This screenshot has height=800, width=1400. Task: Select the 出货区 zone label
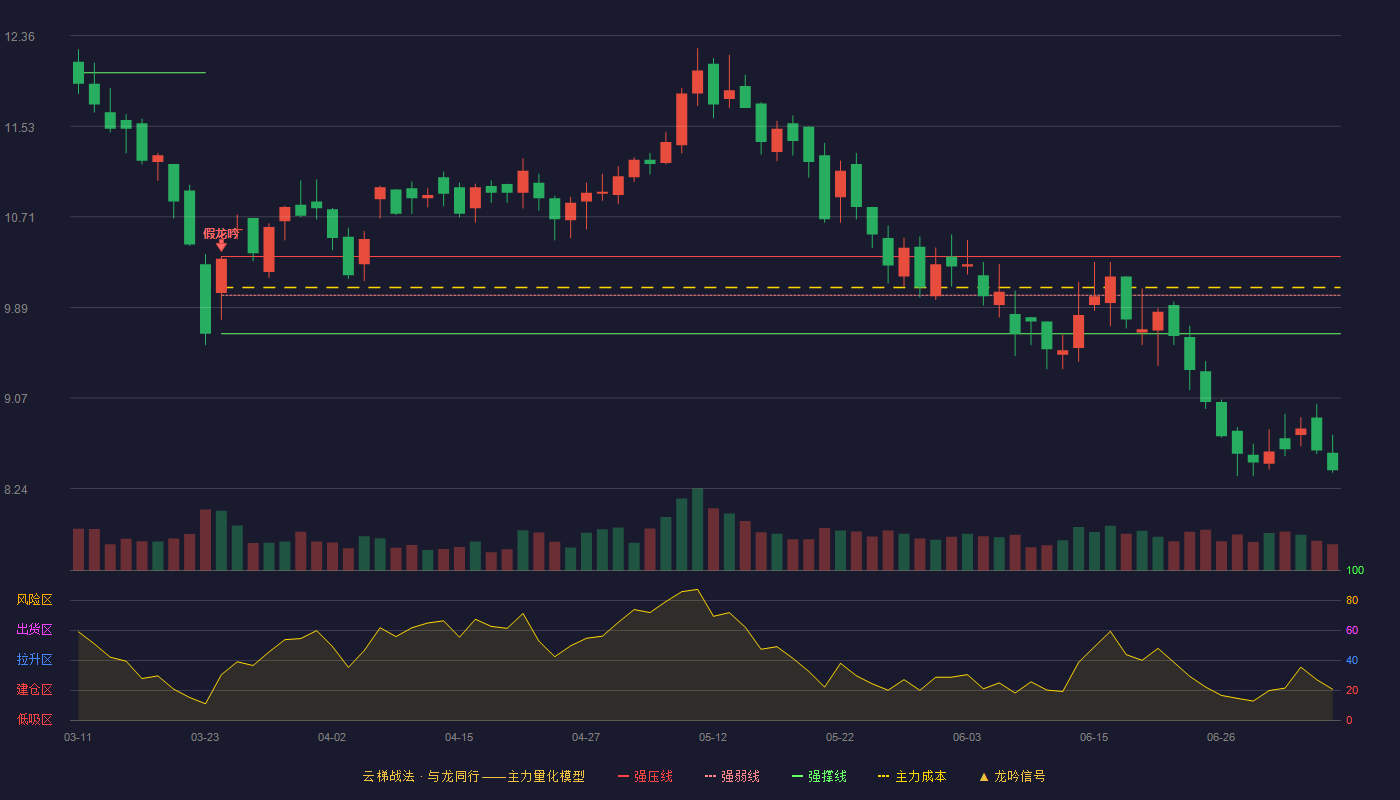pos(34,630)
